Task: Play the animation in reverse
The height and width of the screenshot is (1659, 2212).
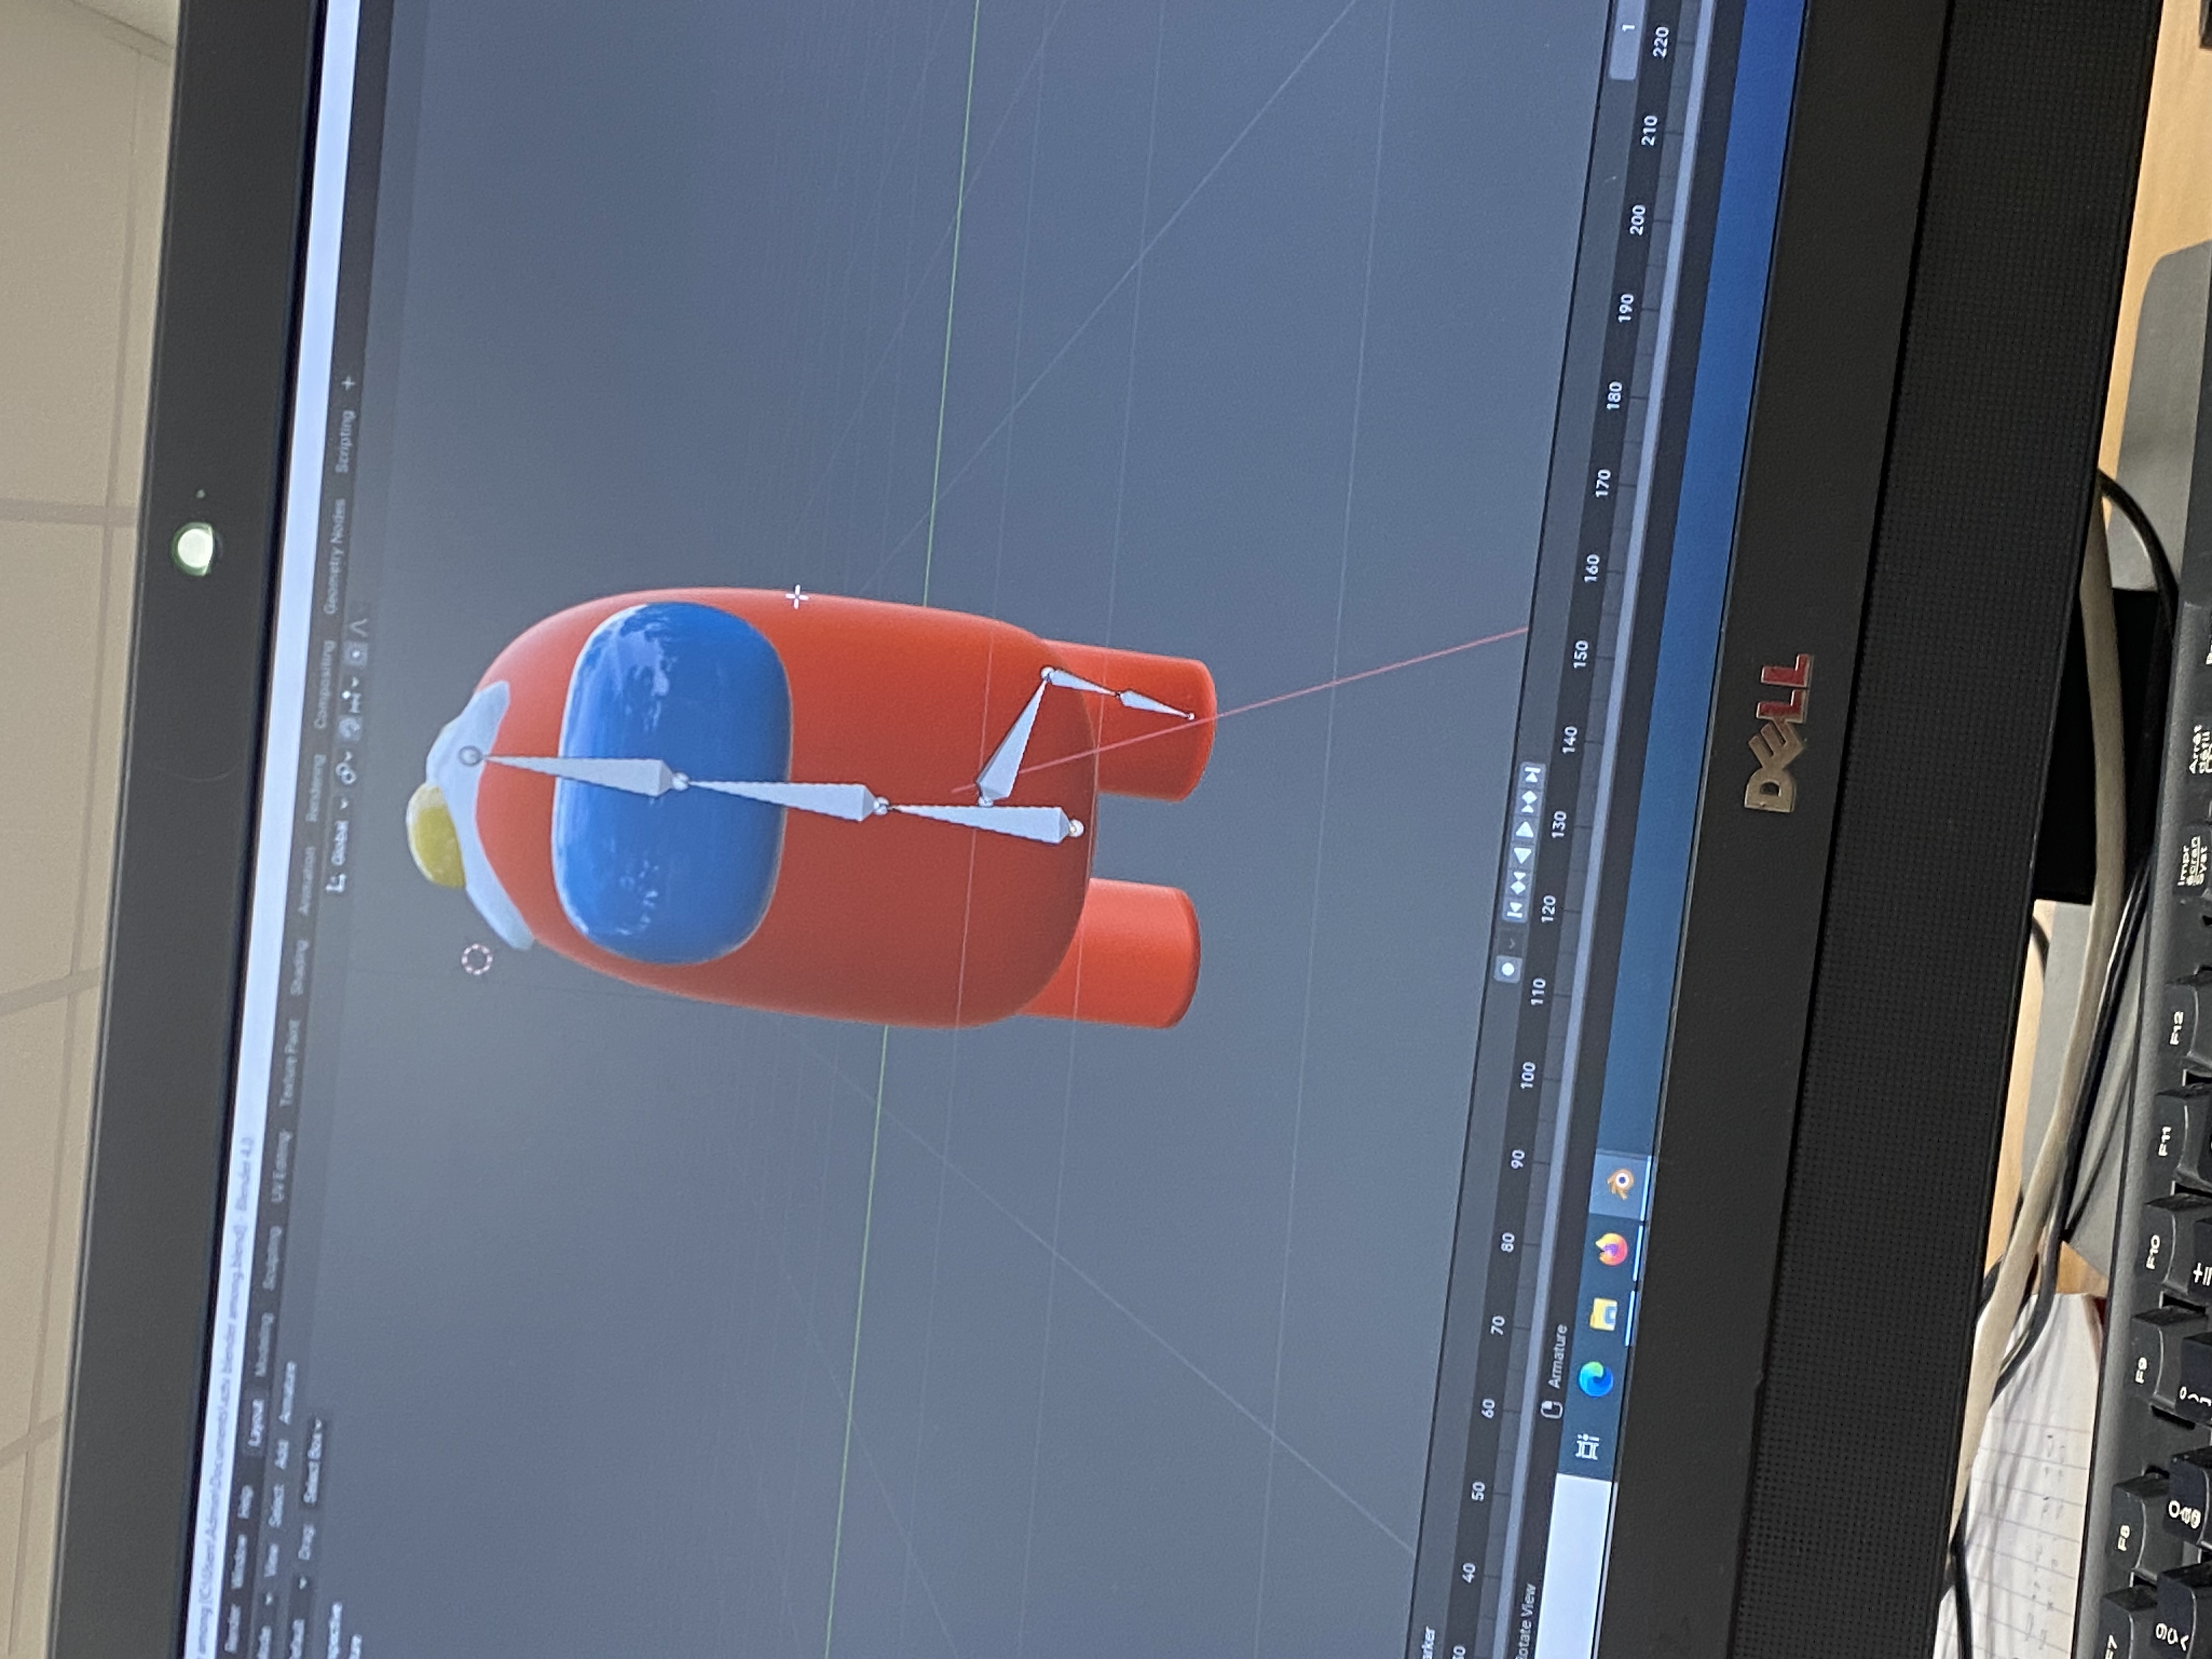Action: [1521, 855]
